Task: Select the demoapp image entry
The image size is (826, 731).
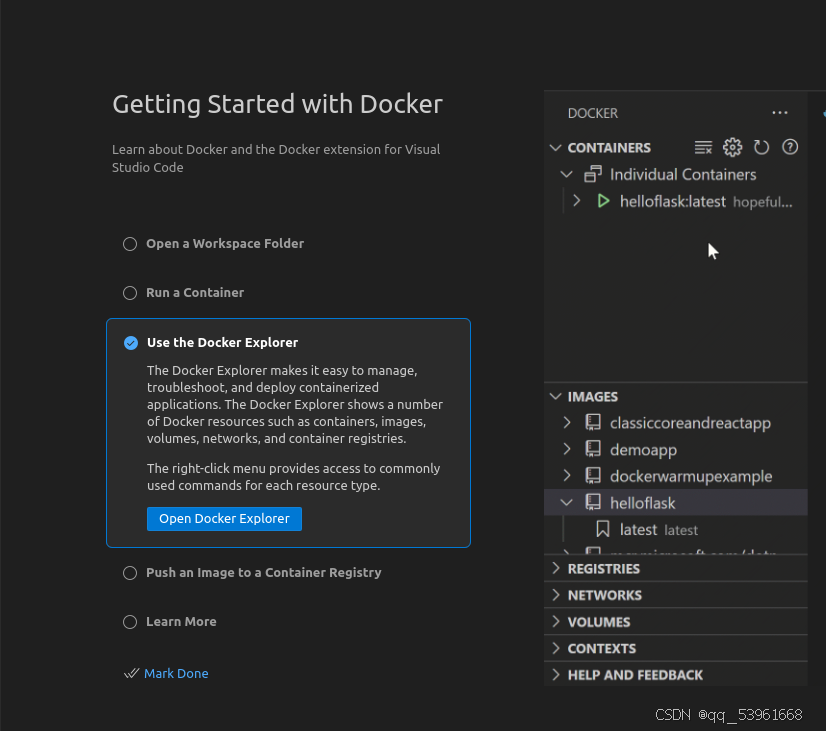Action: coord(643,449)
